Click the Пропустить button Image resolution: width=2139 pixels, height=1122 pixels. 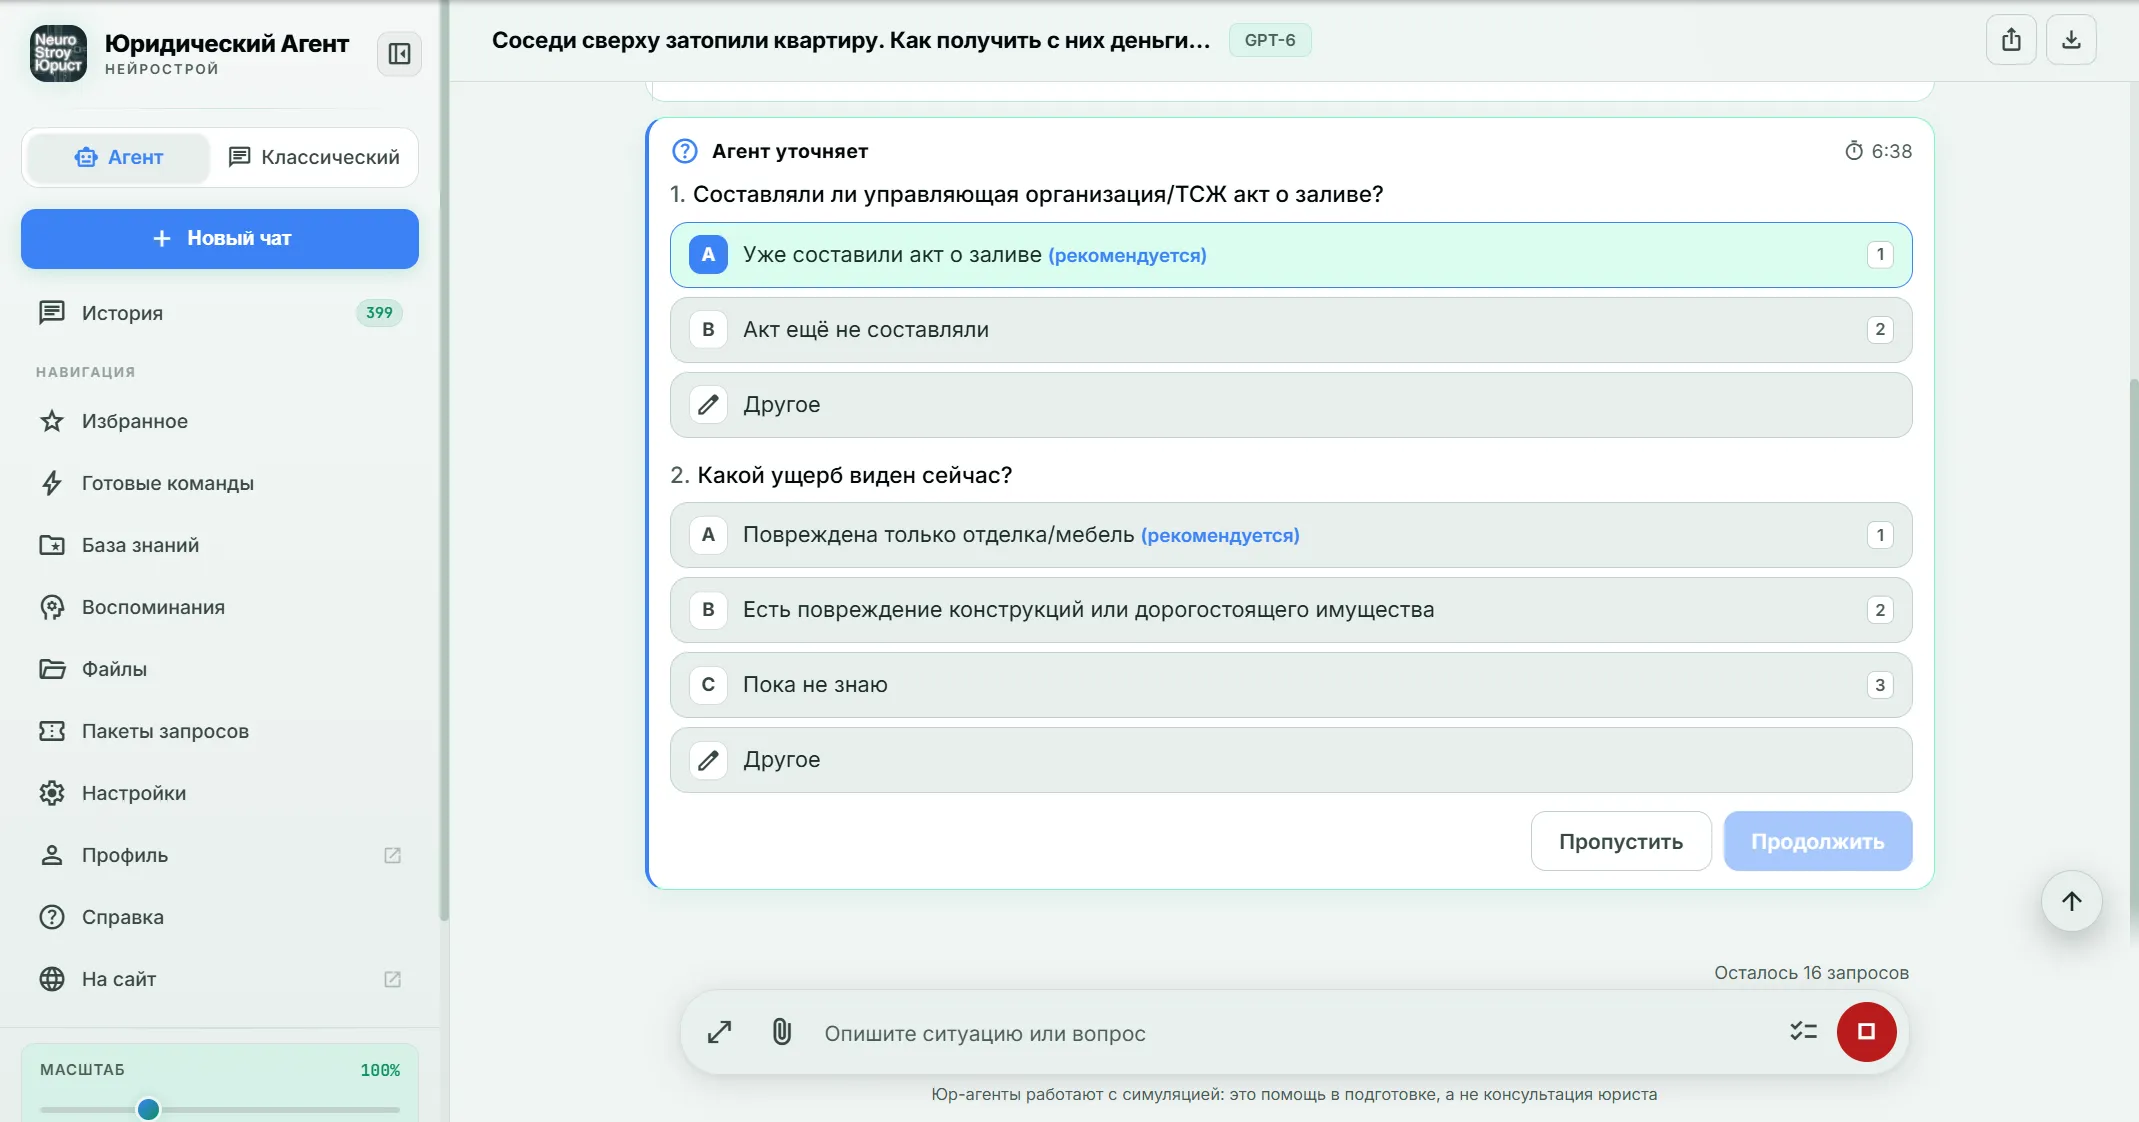(1621, 841)
